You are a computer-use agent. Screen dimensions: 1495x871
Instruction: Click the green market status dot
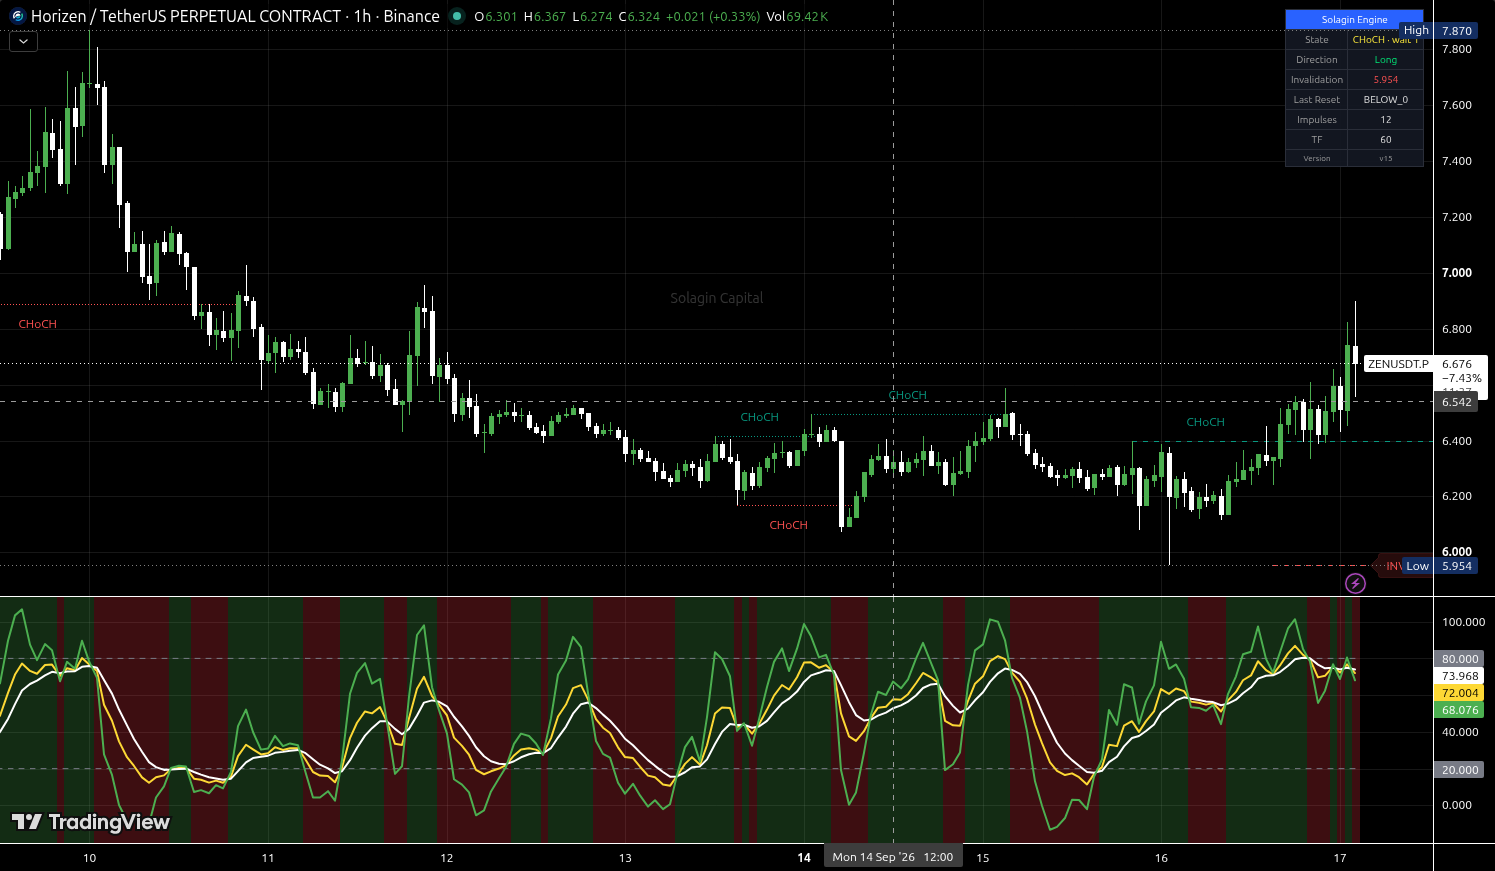(457, 16)
